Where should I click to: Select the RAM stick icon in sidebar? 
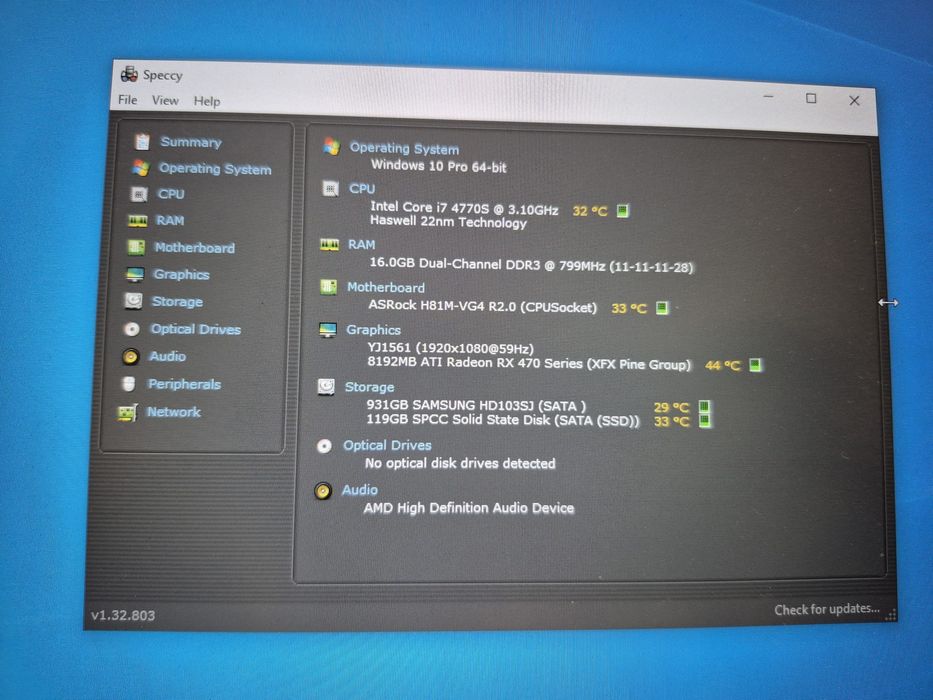[137, 221]
